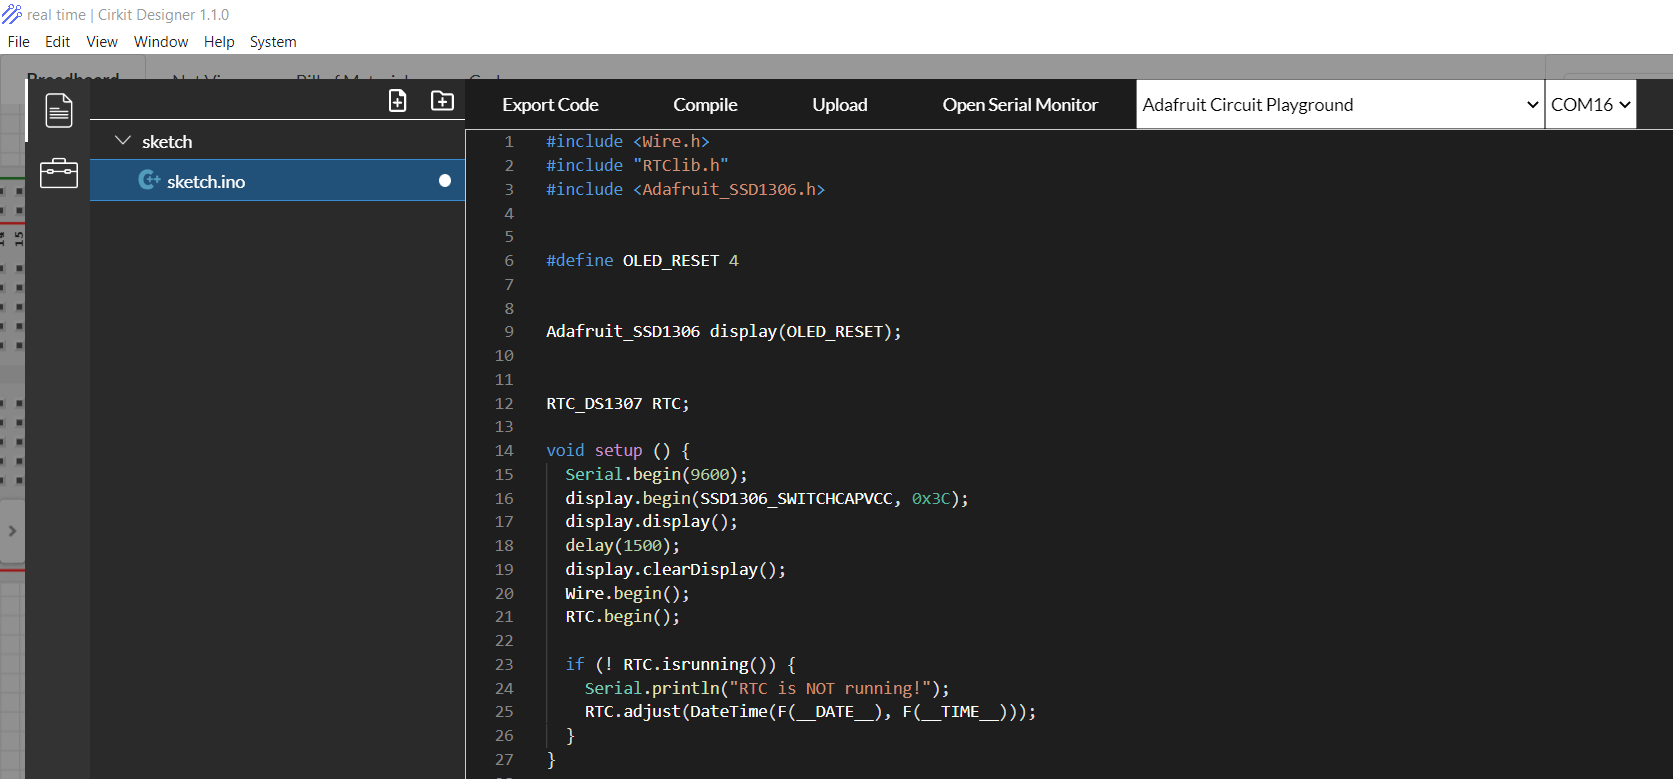Open the Window menu
Image resolution: width=1673 pixels, height=779 pixels.
[161, 42]
